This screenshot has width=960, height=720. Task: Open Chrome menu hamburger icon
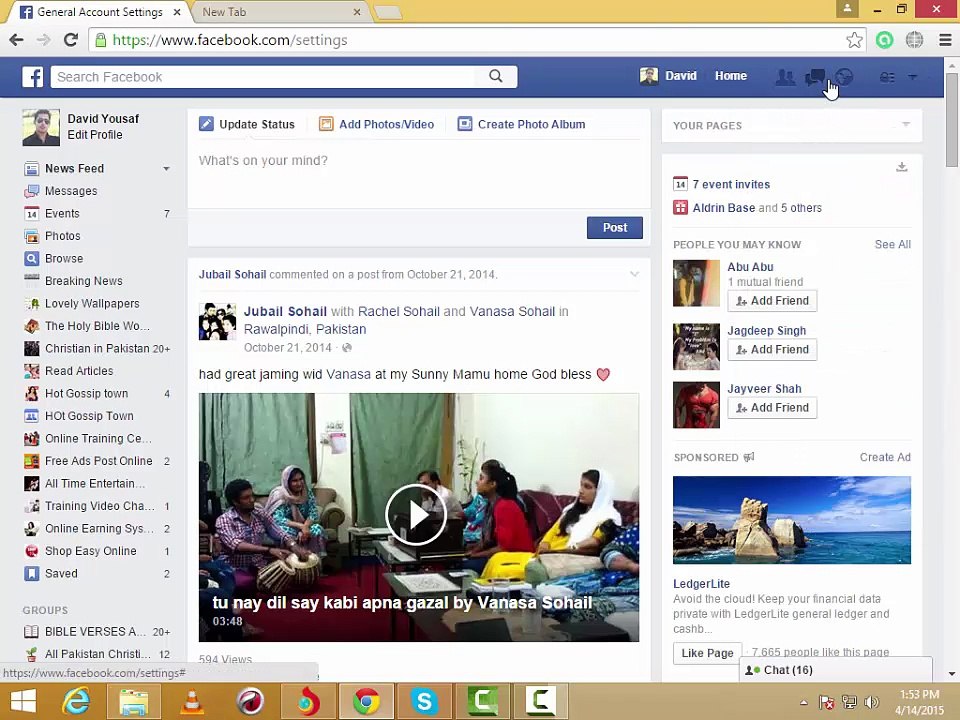click(945, 40)
